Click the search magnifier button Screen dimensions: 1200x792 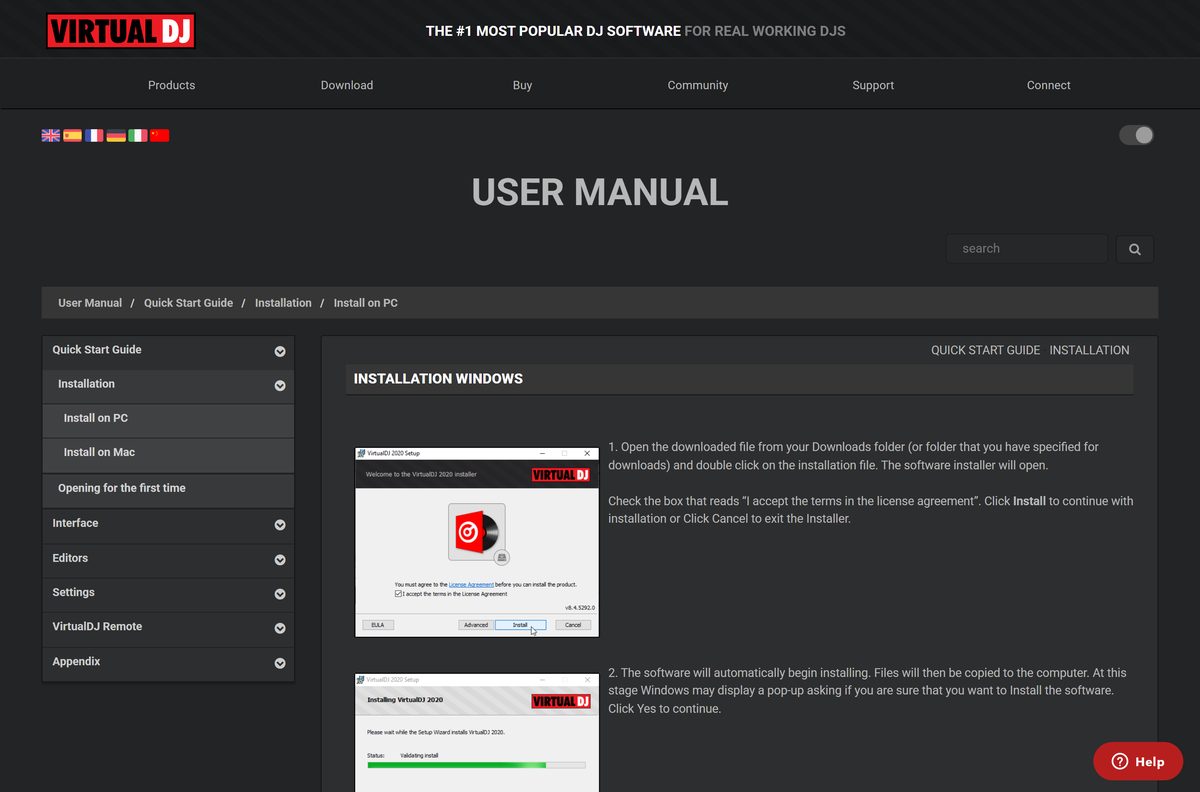pos(1134,249)
